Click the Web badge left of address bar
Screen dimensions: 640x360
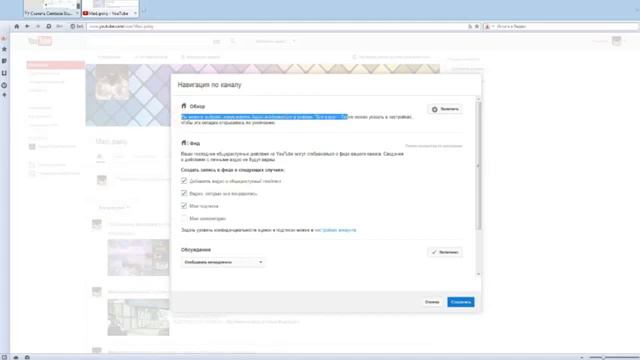[x=77, y=26]
